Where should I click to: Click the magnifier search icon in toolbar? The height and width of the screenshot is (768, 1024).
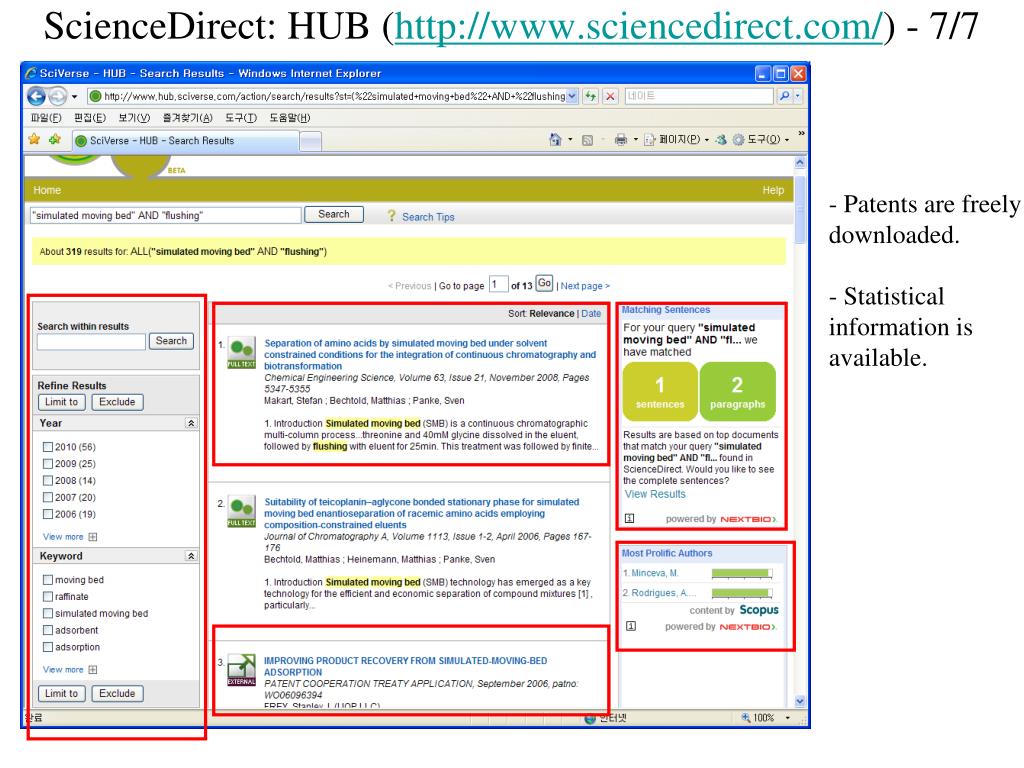(784, 96)
